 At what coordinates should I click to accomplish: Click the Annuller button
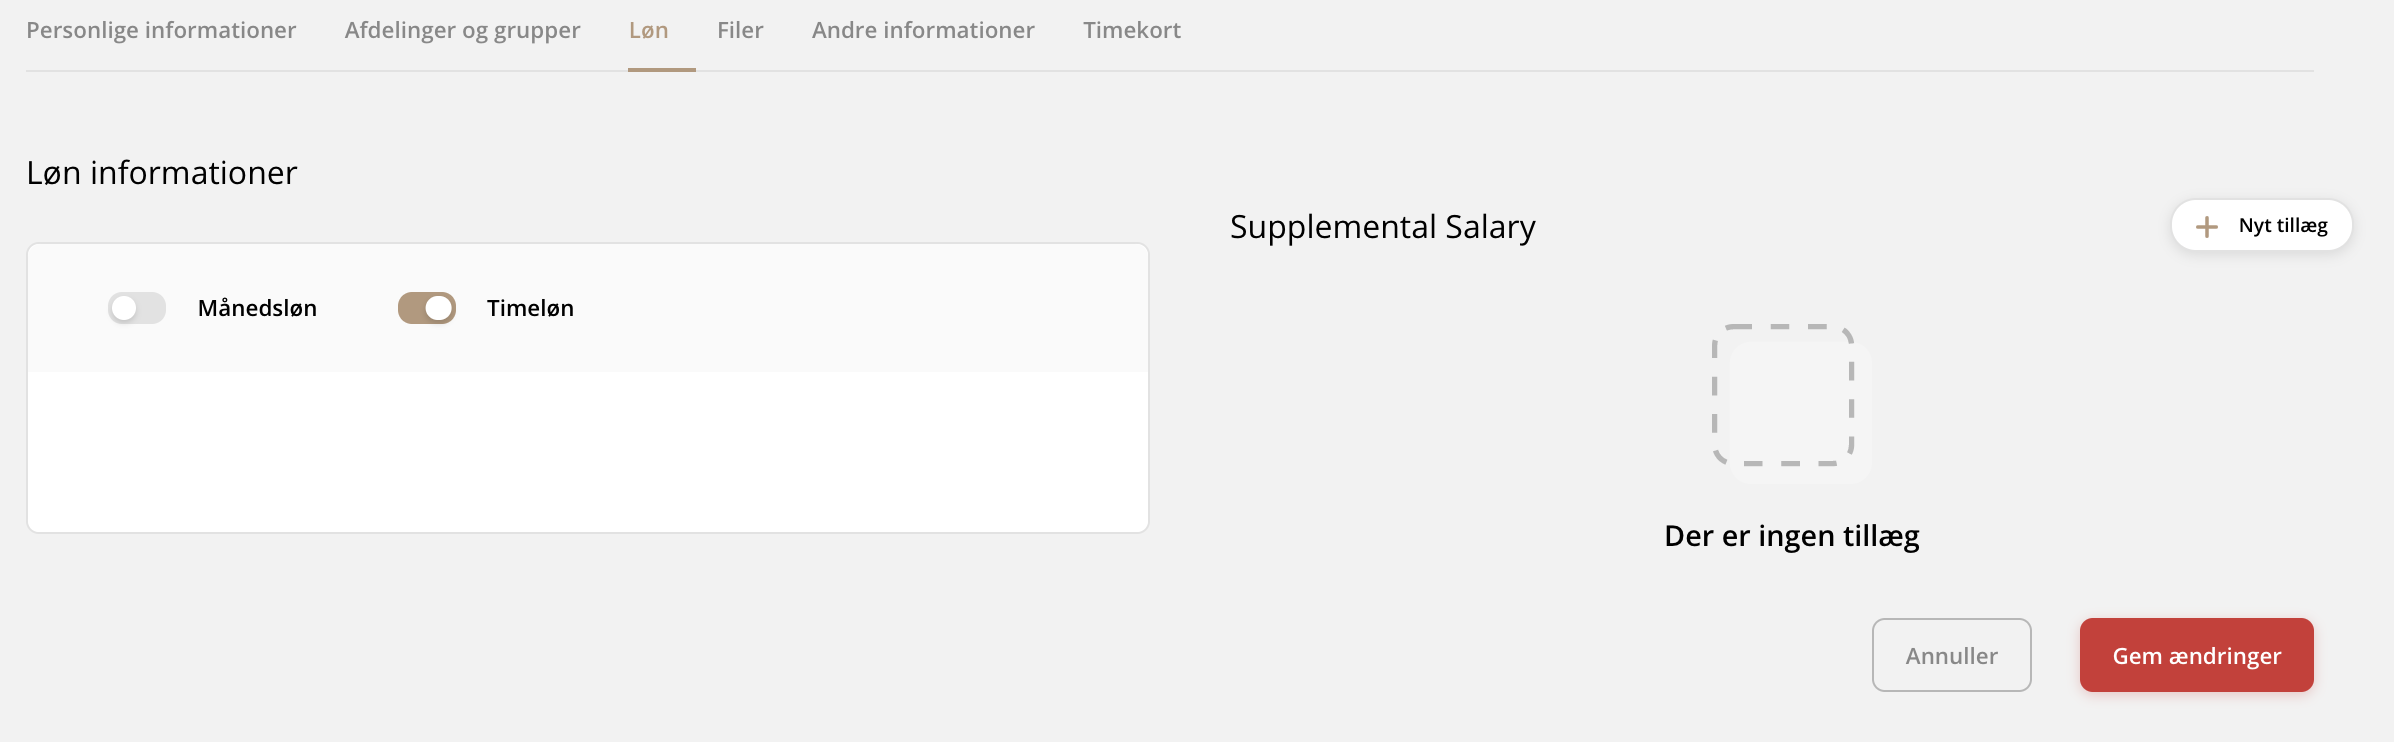(1951, 655)
